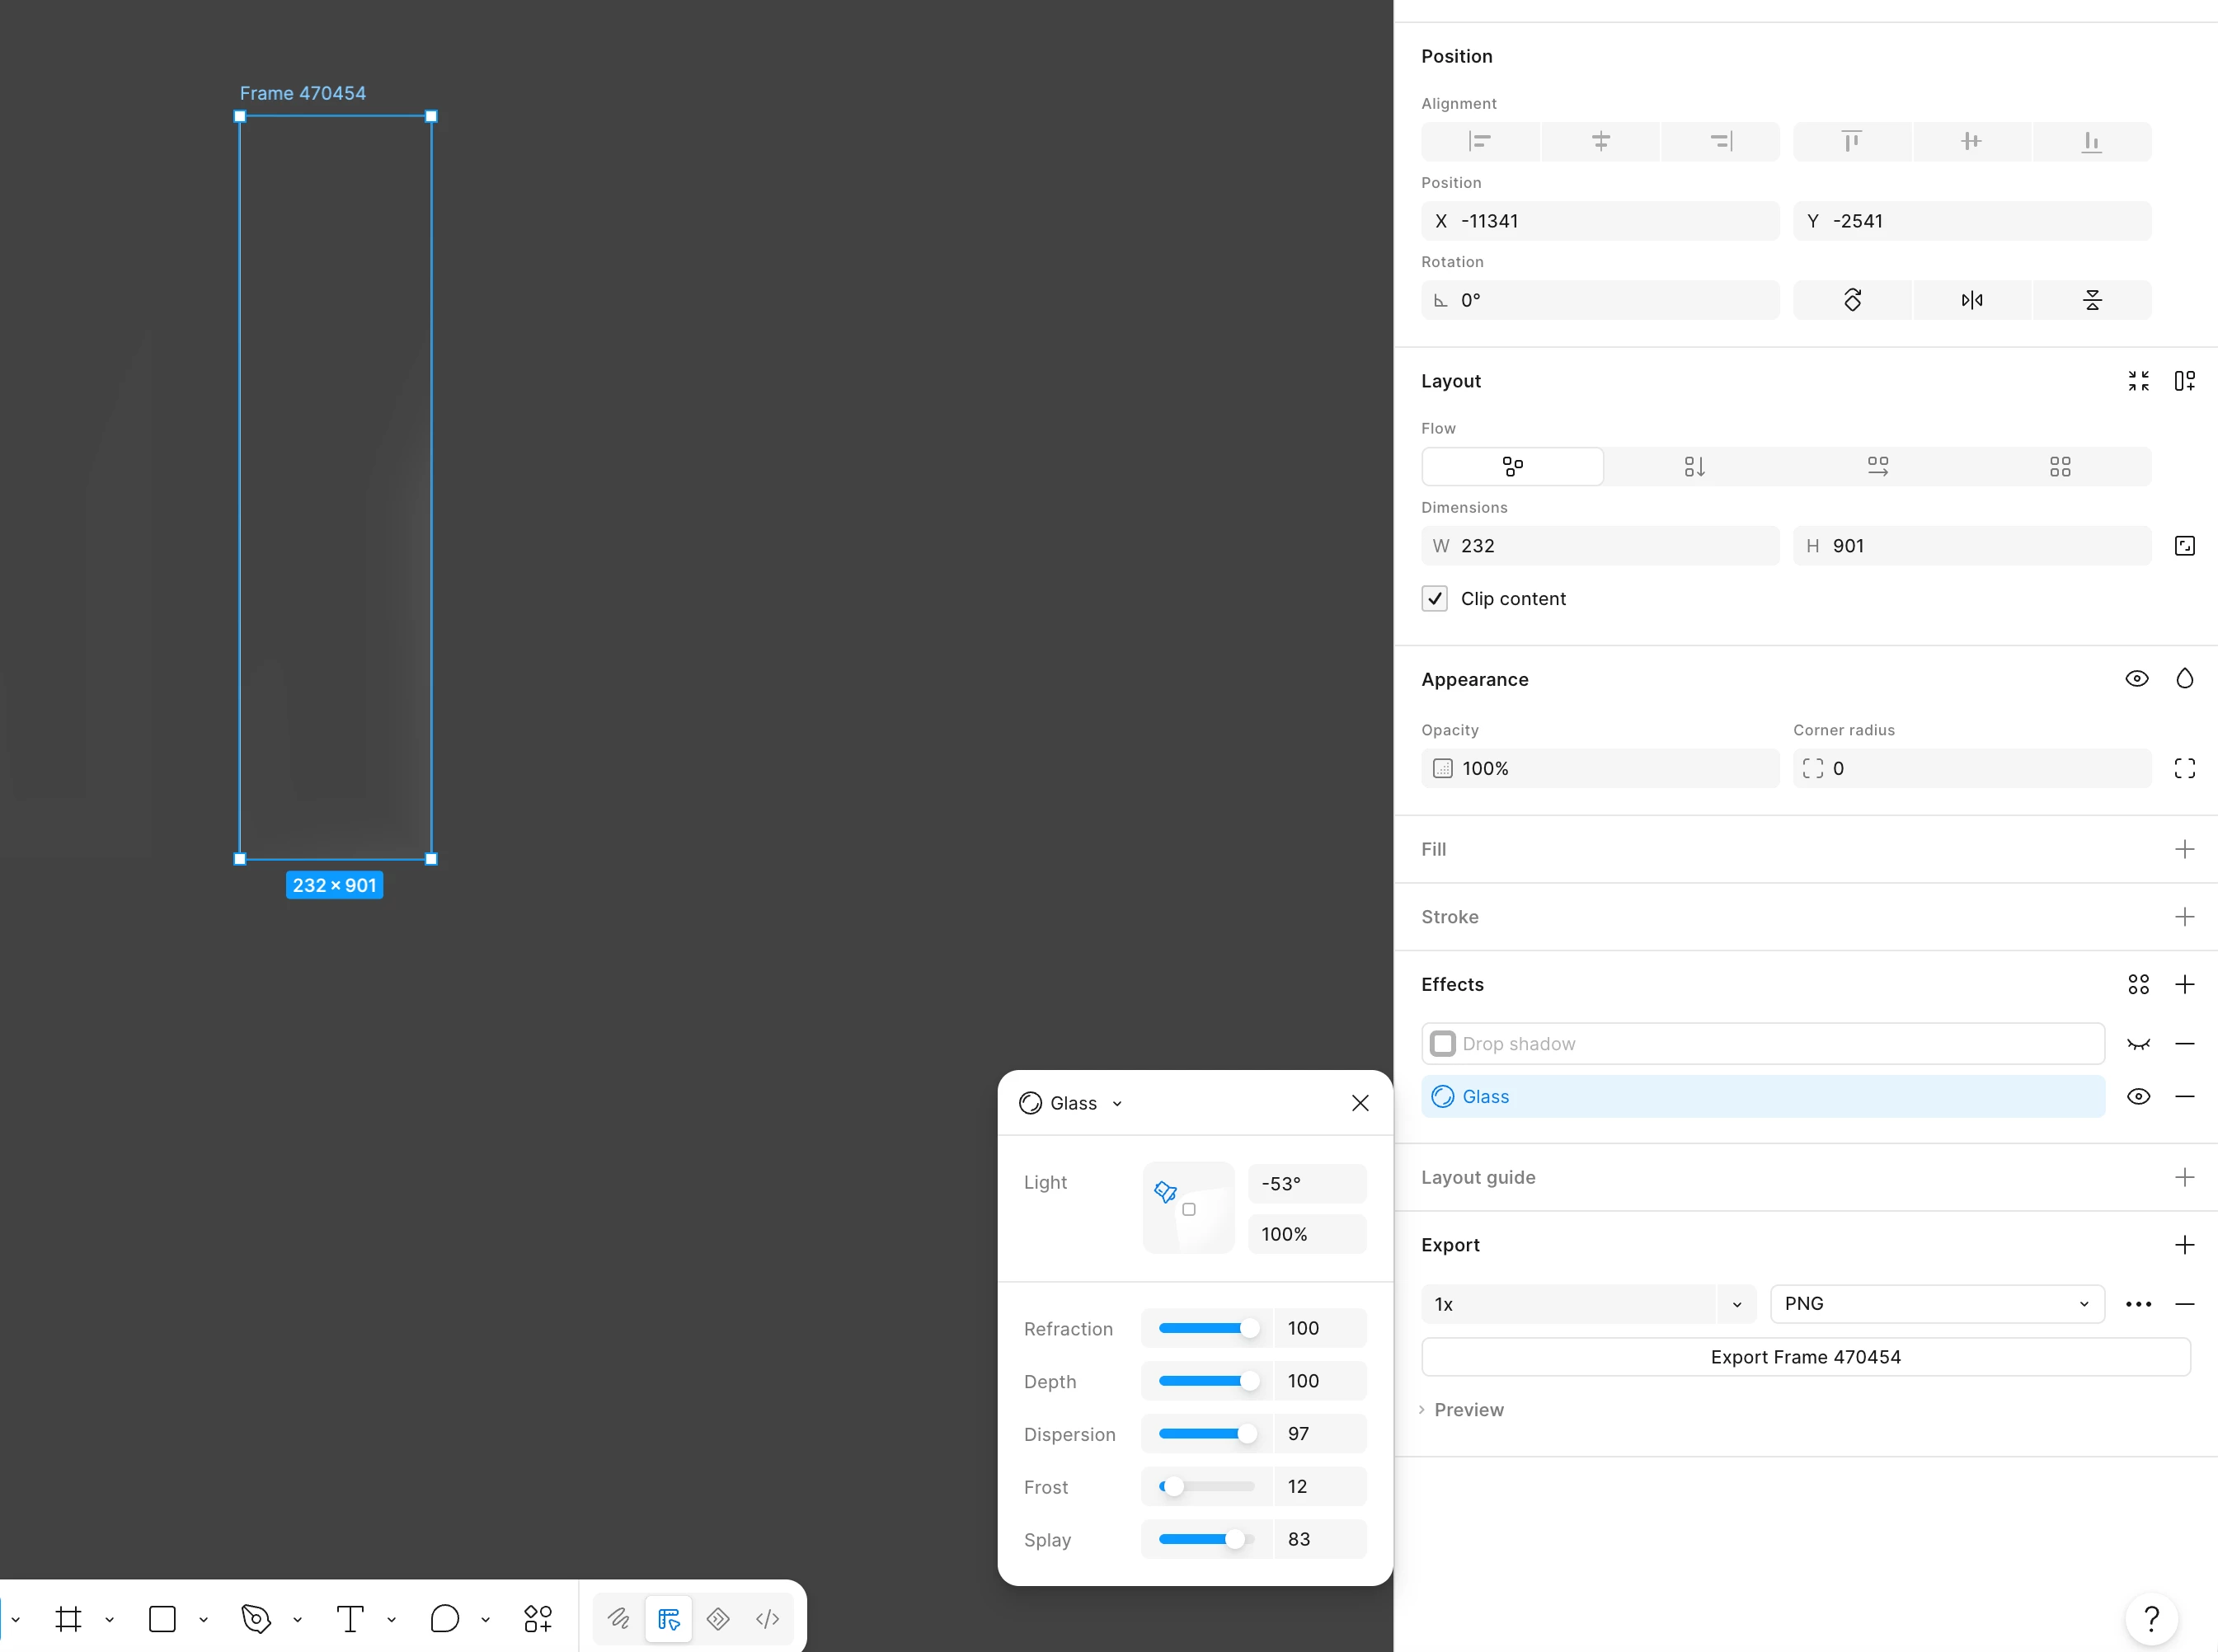2218x1652 pixels.
Task: Click the constrain proportions icon beside Height
Action: point(2184,546)
